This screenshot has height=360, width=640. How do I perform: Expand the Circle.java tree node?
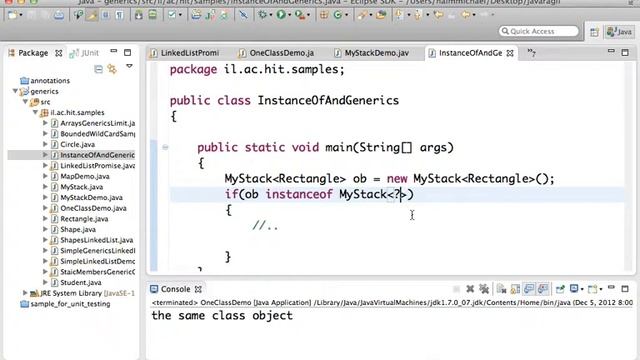coord(45,144)
